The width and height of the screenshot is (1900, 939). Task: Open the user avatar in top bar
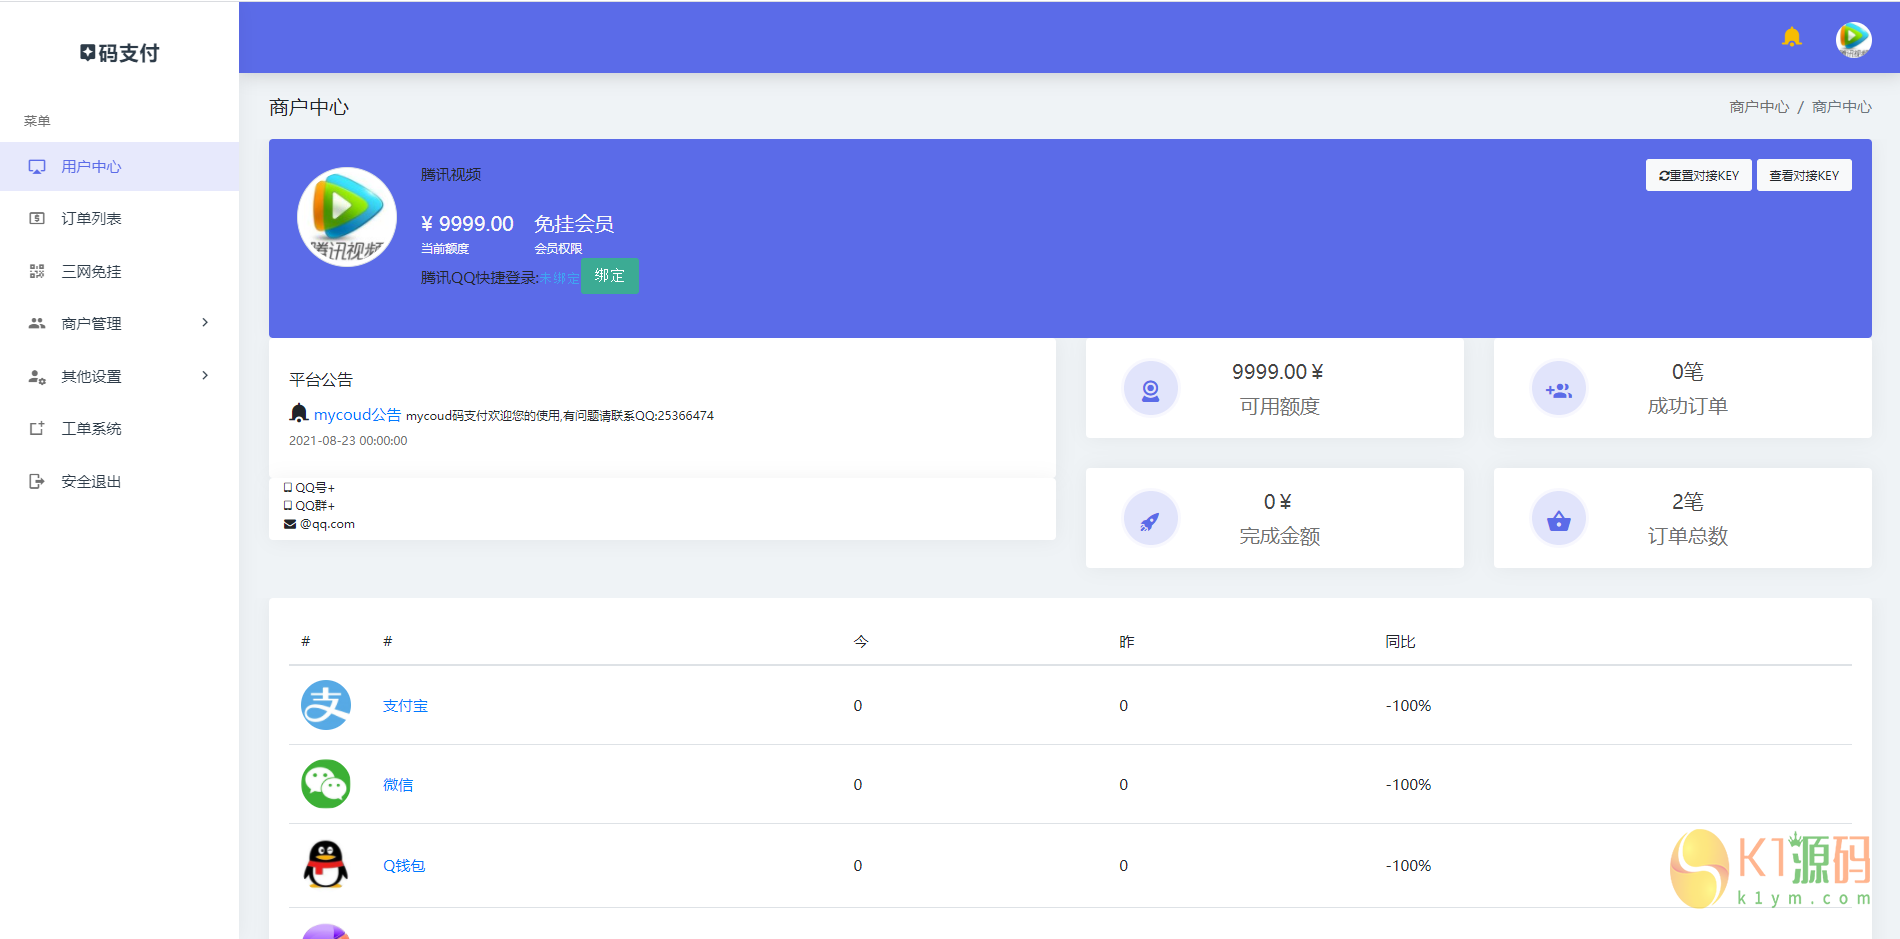pos(1853,39)
